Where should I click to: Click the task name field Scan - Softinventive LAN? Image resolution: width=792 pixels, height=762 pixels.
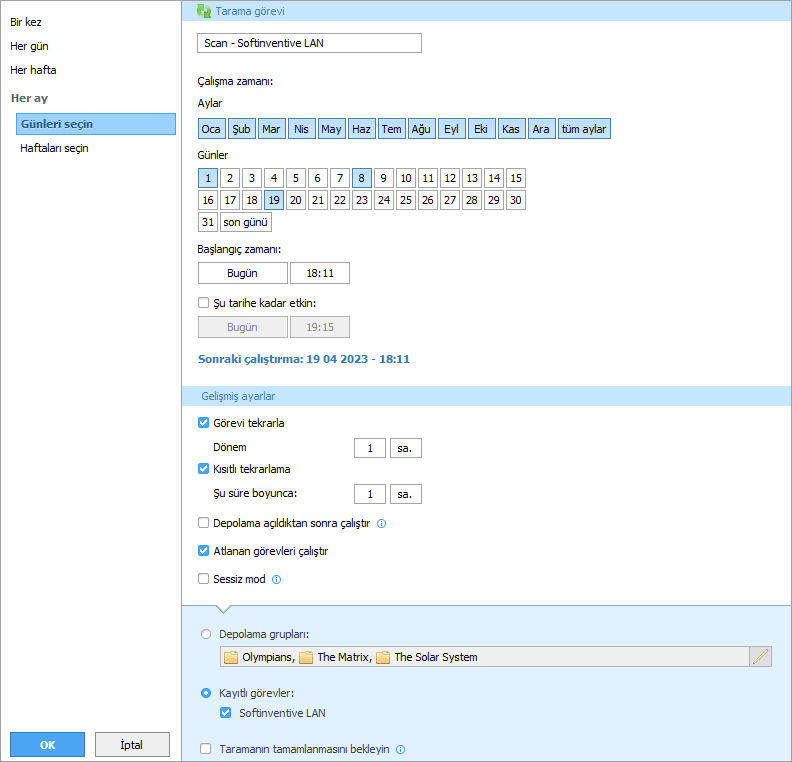click(310, 43)
